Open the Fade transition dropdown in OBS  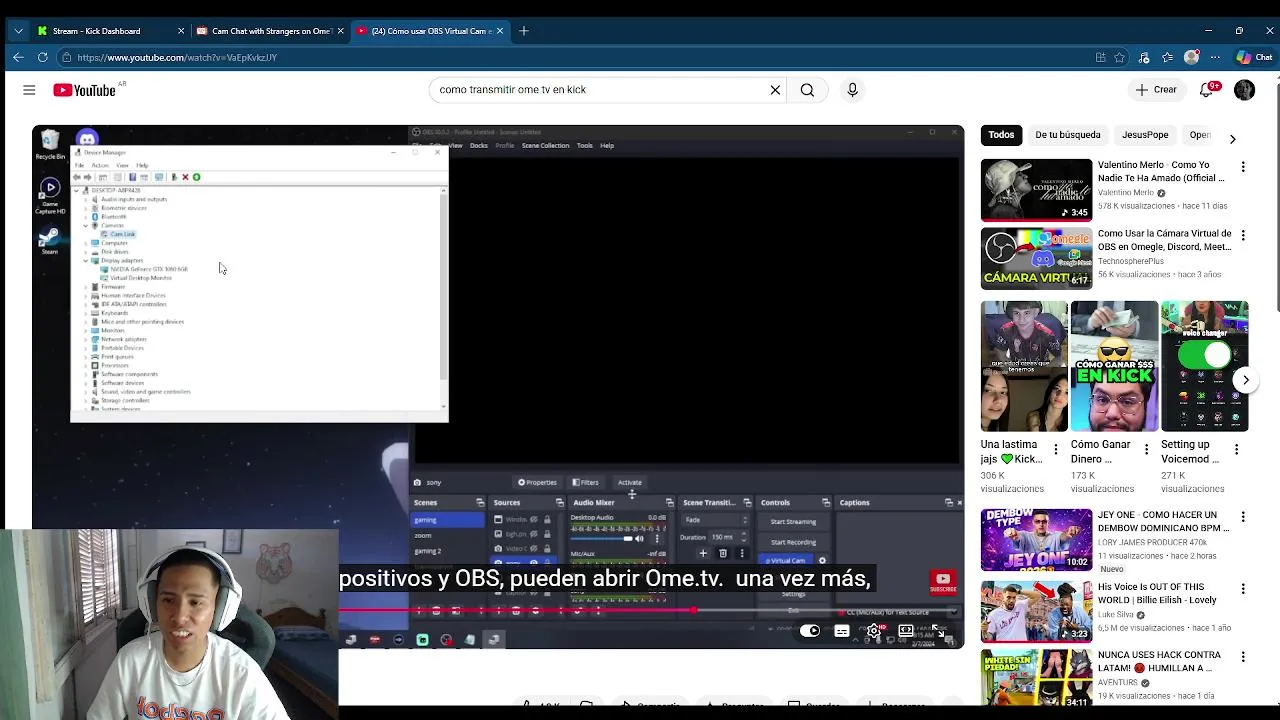coord(716,520)
